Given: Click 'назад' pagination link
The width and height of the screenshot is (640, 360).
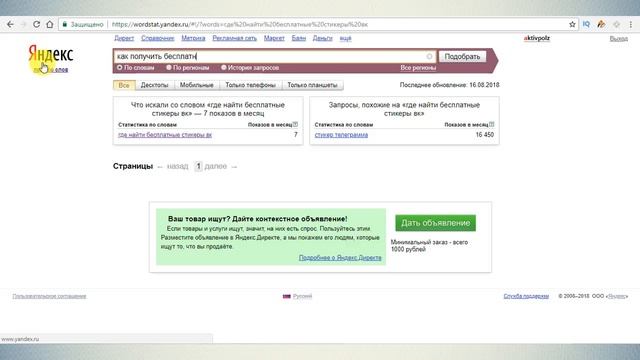Looking at the screenshot, I should click(178, 166).
